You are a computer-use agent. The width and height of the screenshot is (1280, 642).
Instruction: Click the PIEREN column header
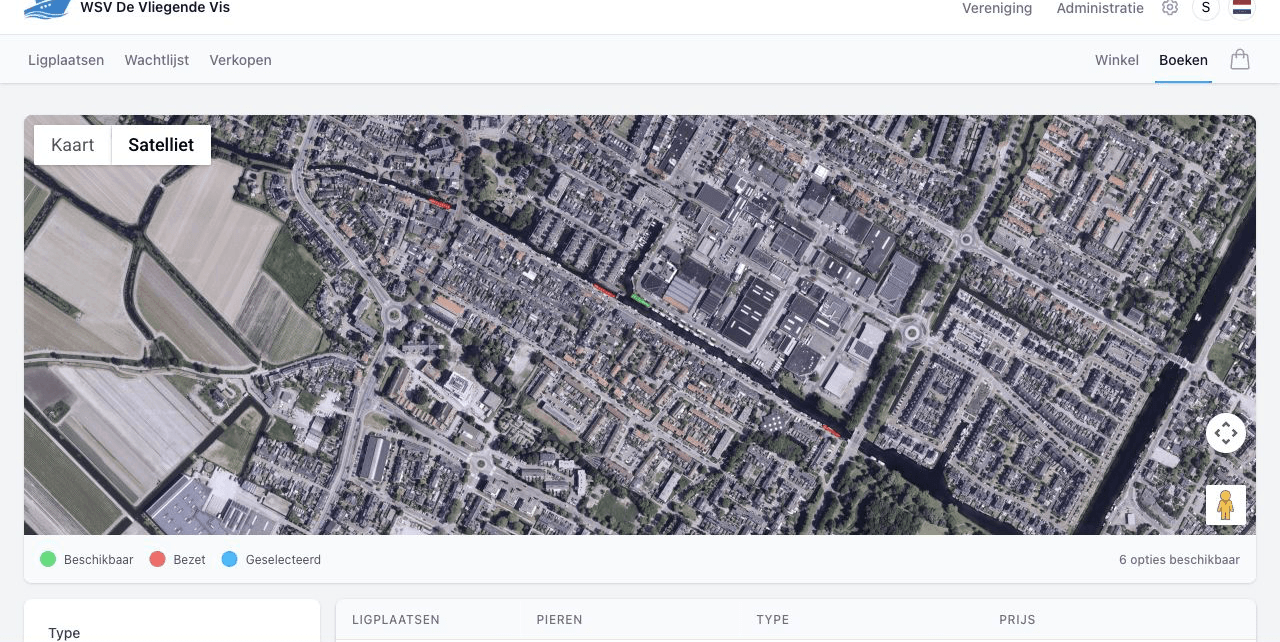[x=559, y=620]
